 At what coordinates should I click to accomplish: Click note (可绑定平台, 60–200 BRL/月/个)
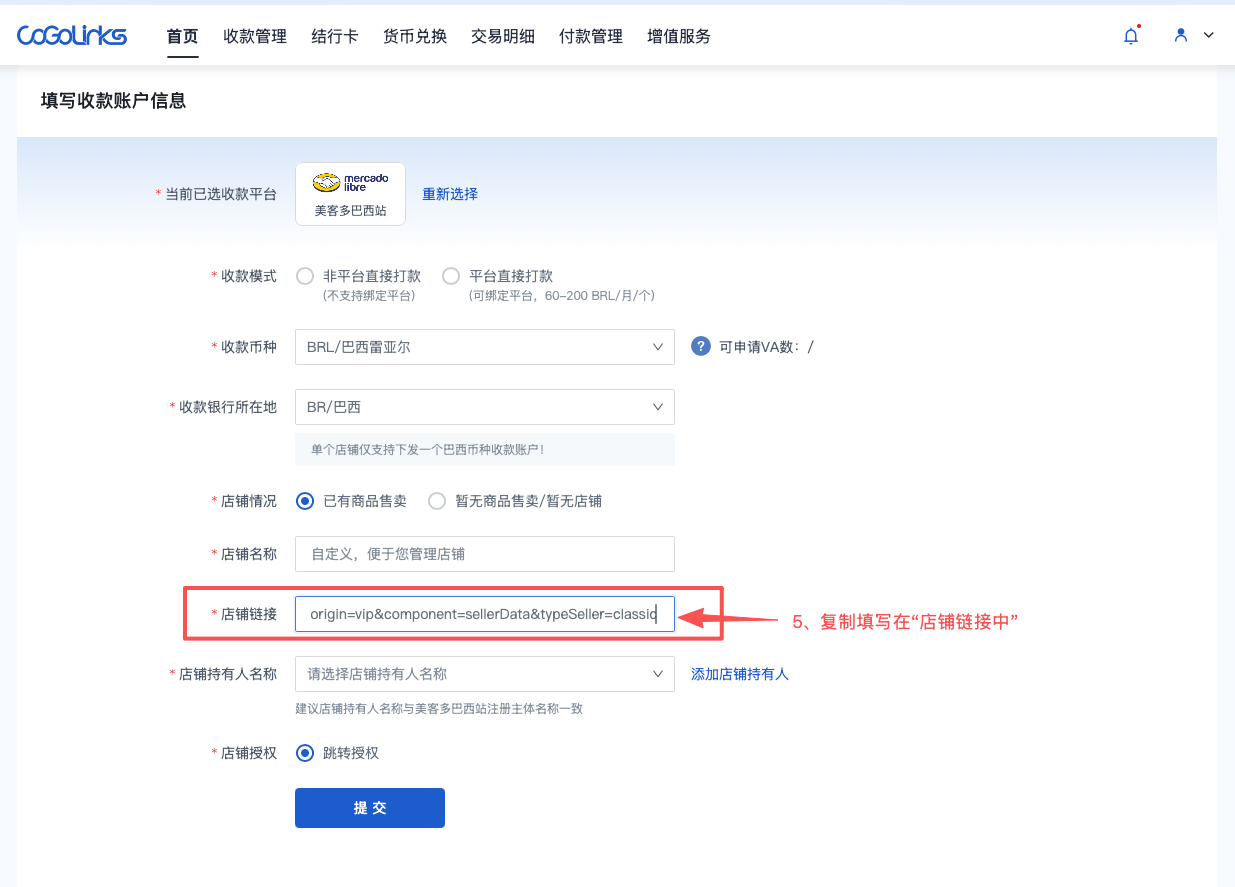561,296
